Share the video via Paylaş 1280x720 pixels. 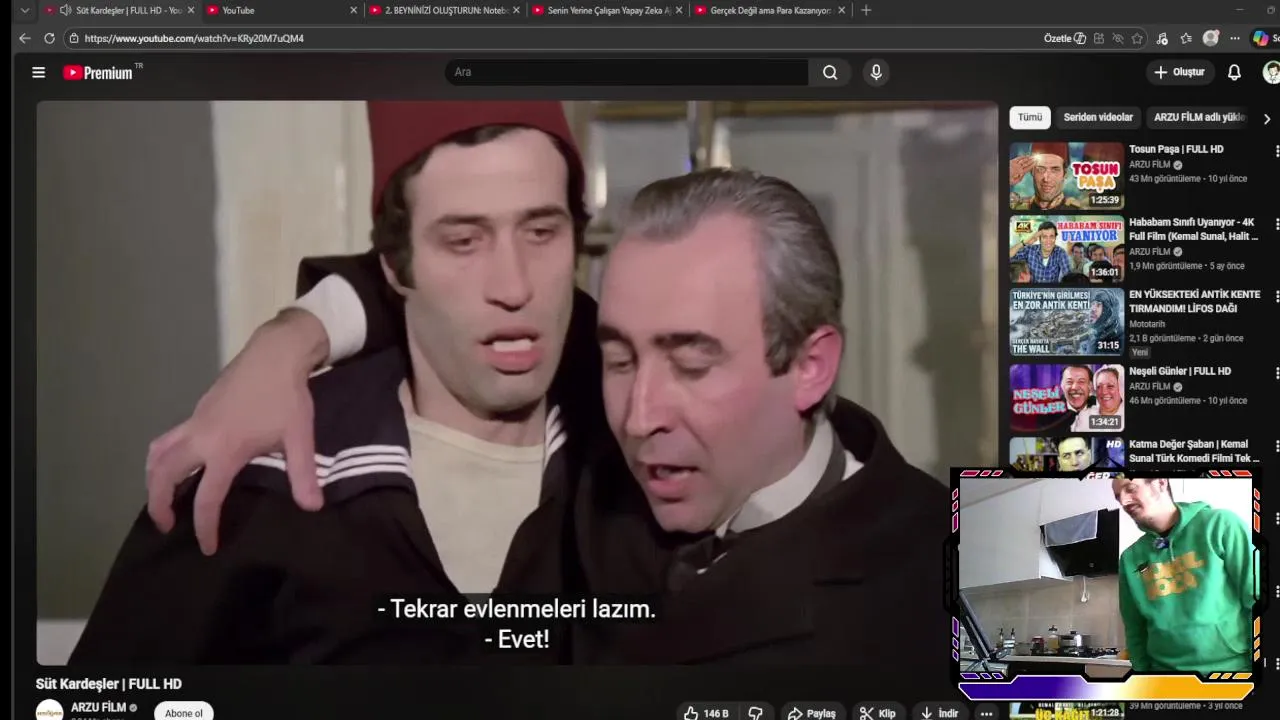click(x=811, y=713)
